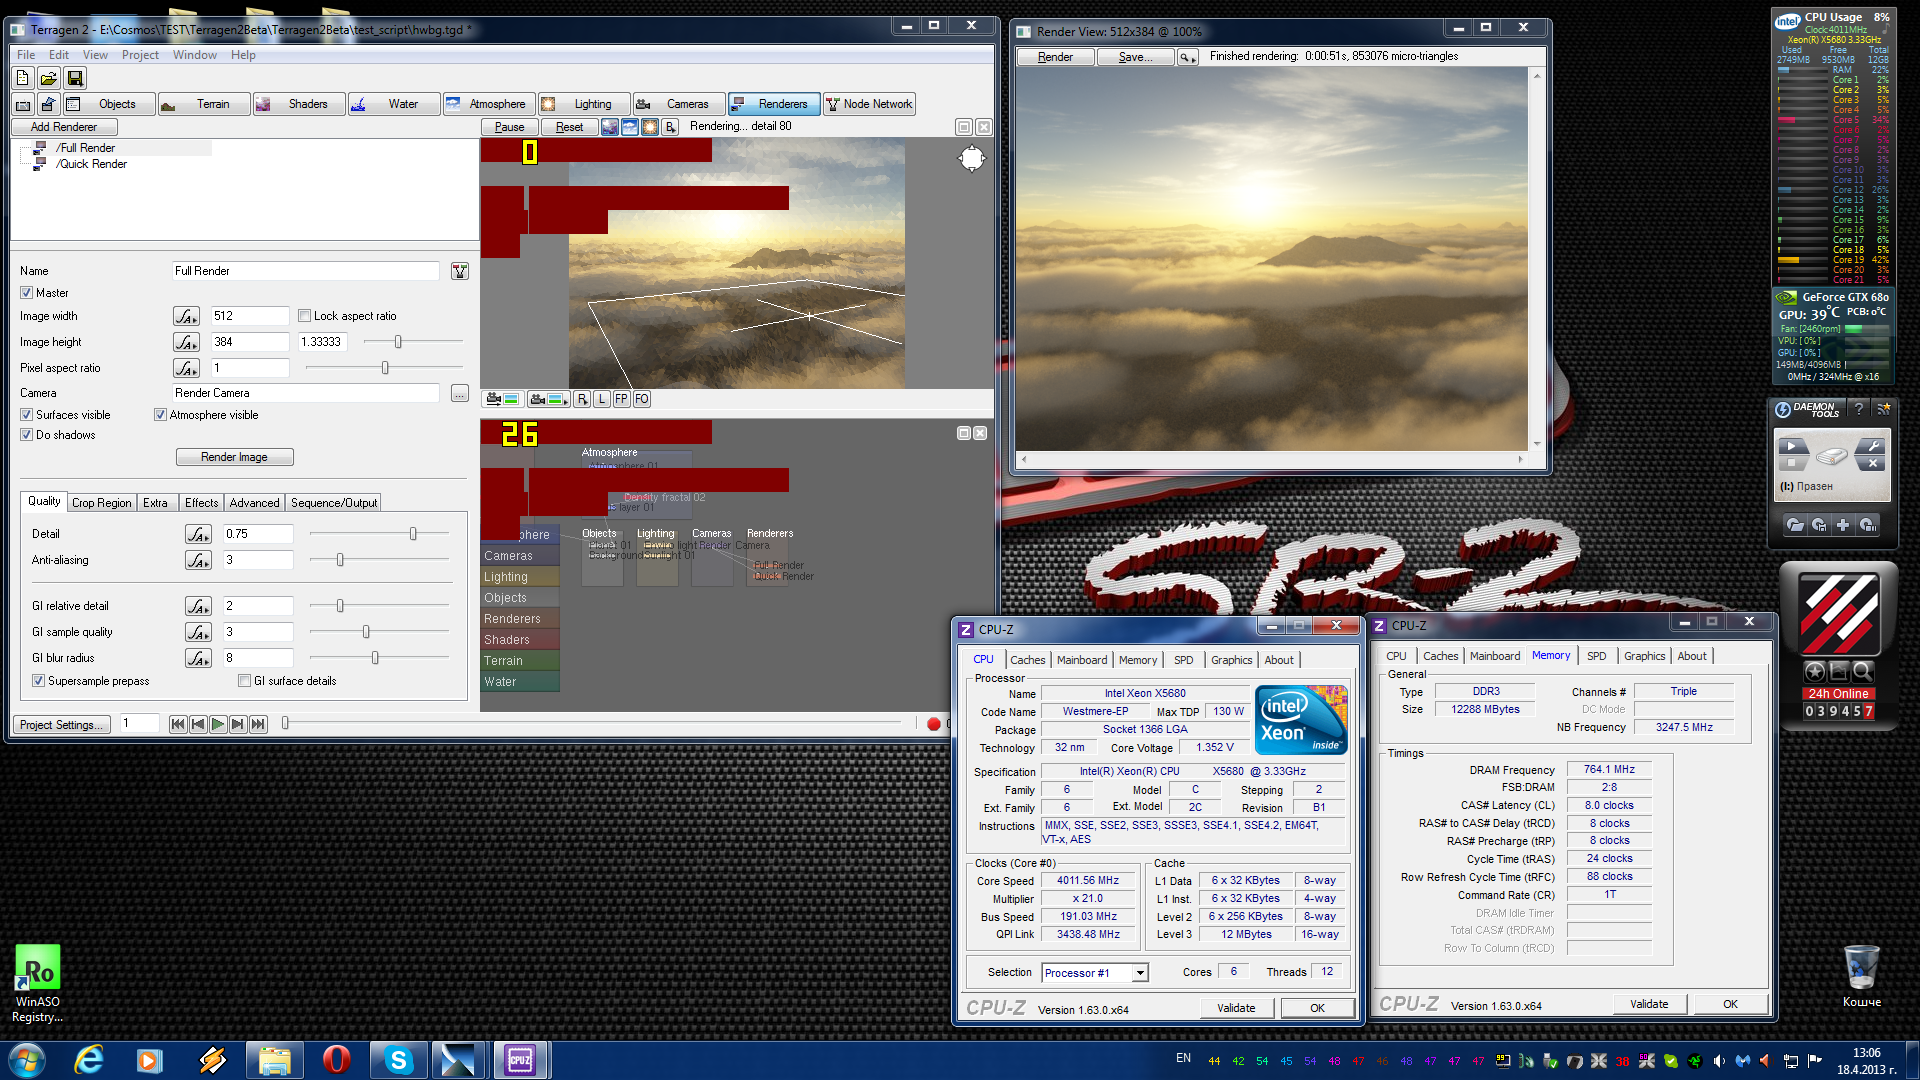The height and width of the screenshot is (1080, 1920).
Task: Open SPD tab in right CPU-Z window
Action: [1597, 656]
